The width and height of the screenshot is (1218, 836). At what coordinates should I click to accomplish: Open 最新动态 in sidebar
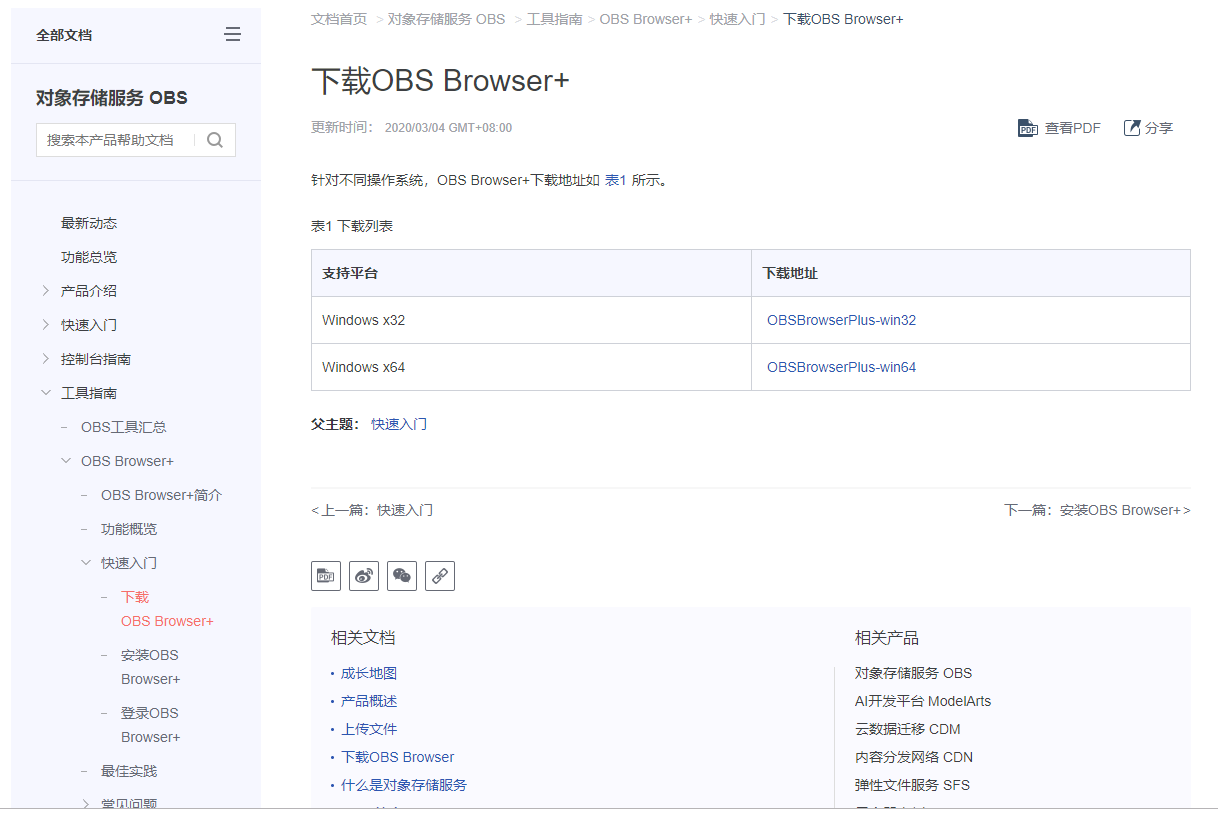(89, 223)
